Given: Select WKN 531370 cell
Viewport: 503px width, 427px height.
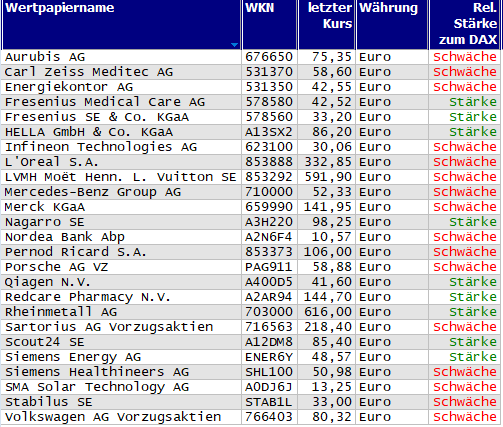Looking at the screenshot, I should click(269, 72).
